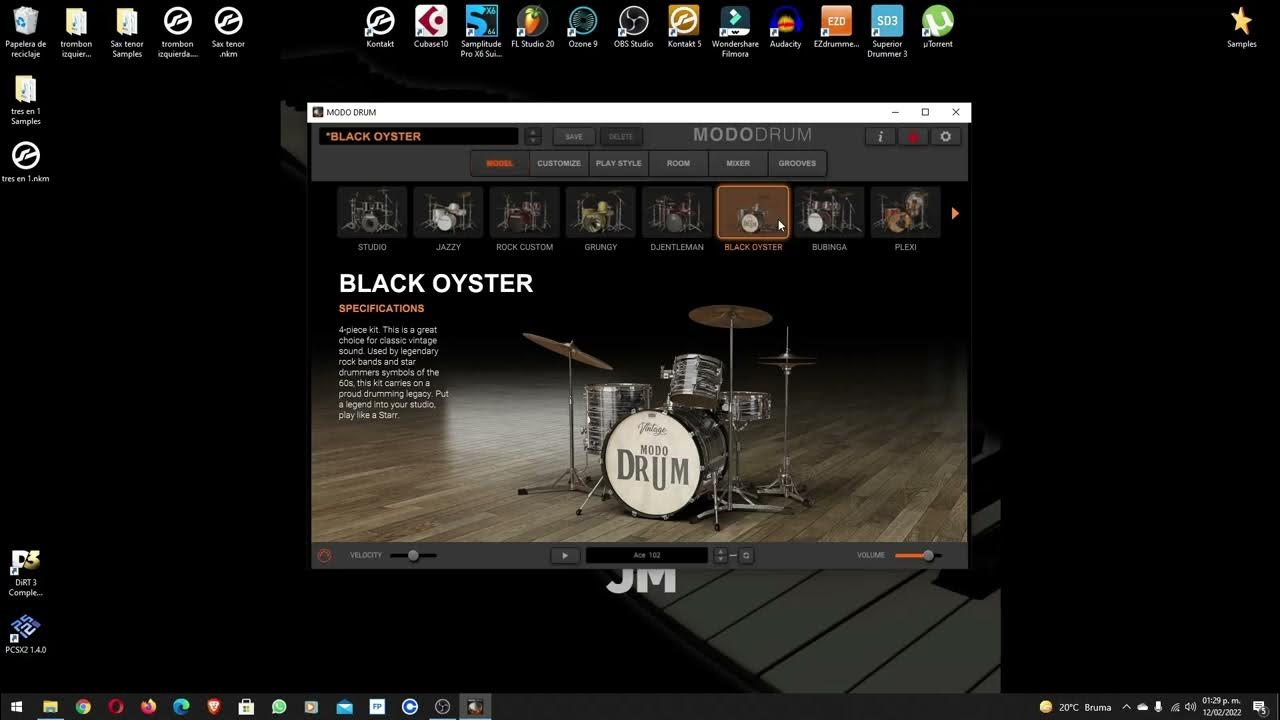Open the Kontakt desktop shortcut

pos(380,28)
